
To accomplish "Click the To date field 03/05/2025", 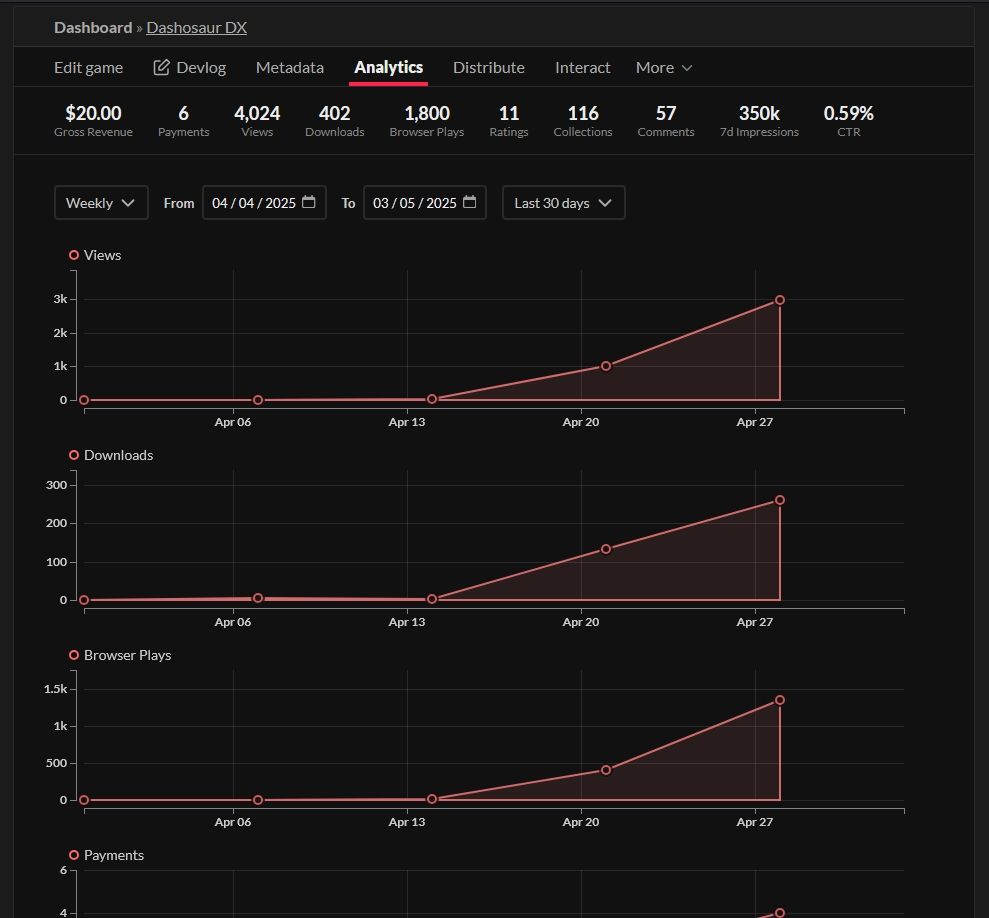I will pos(424,203).
